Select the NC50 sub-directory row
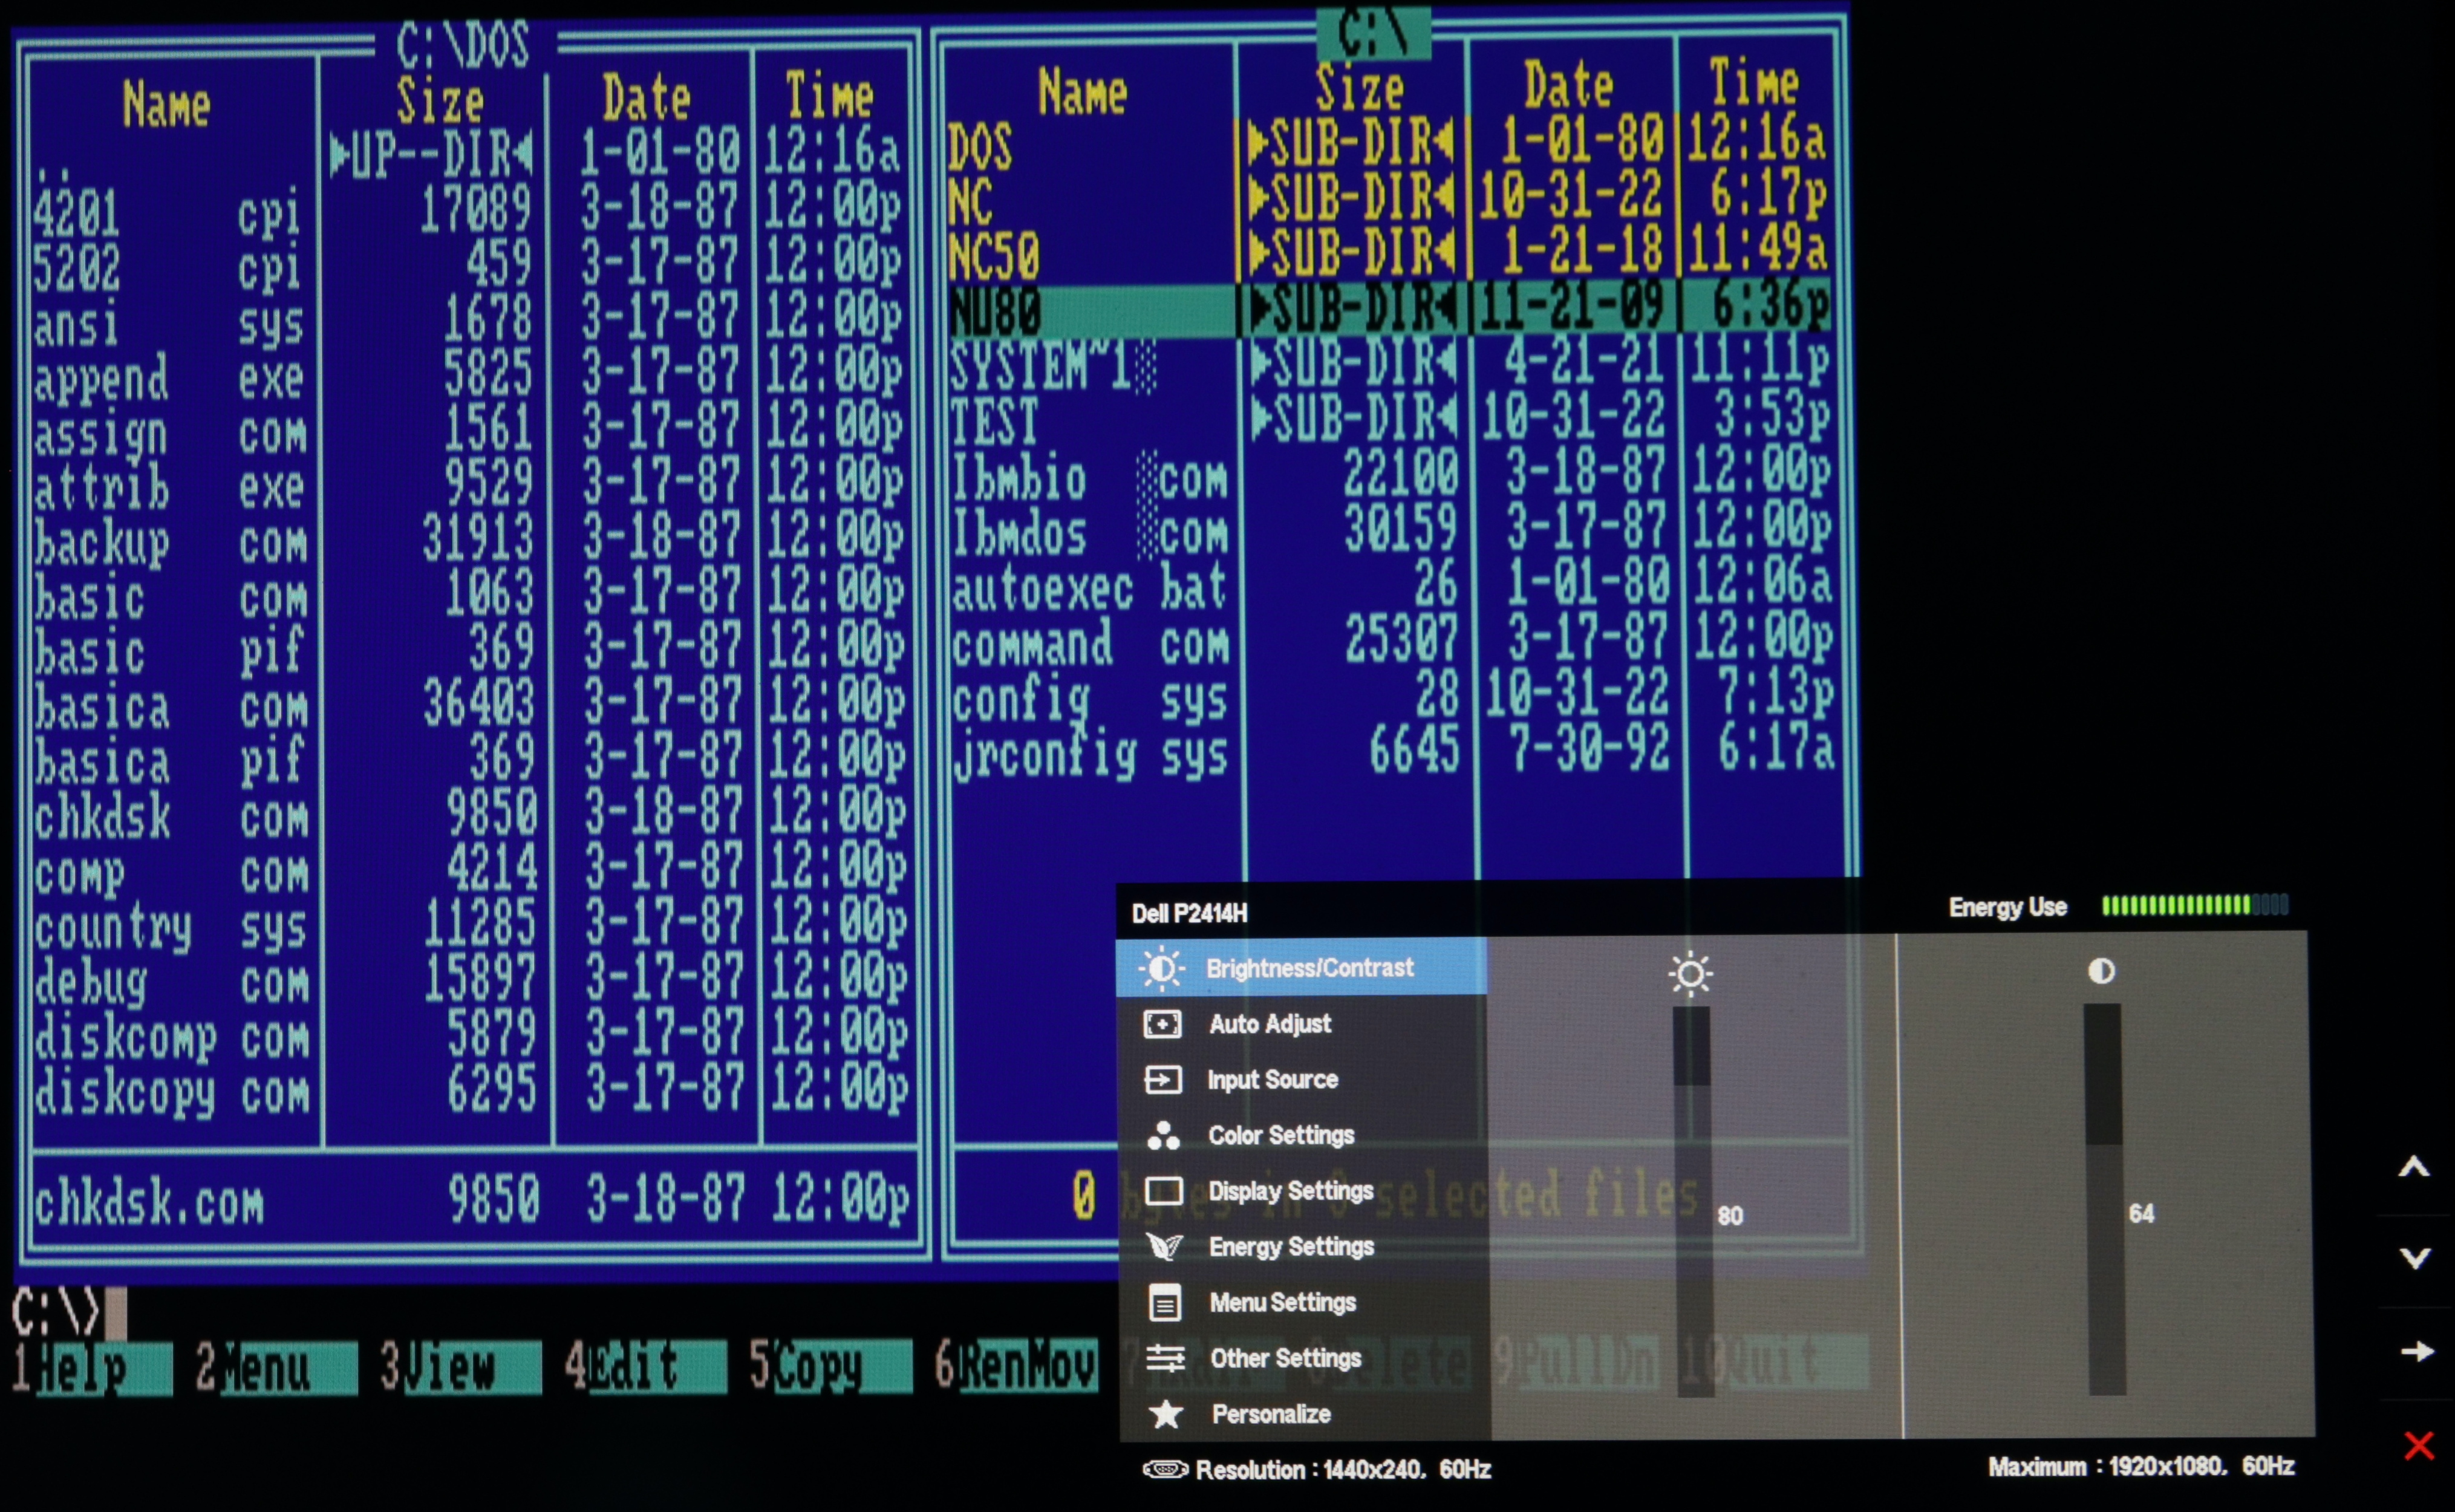The width and height of the screenshot is (2455, 1512). coord(1389,255)
